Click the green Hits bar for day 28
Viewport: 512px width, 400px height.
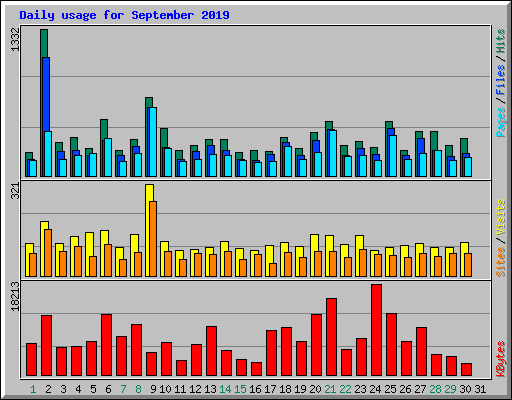434,141
